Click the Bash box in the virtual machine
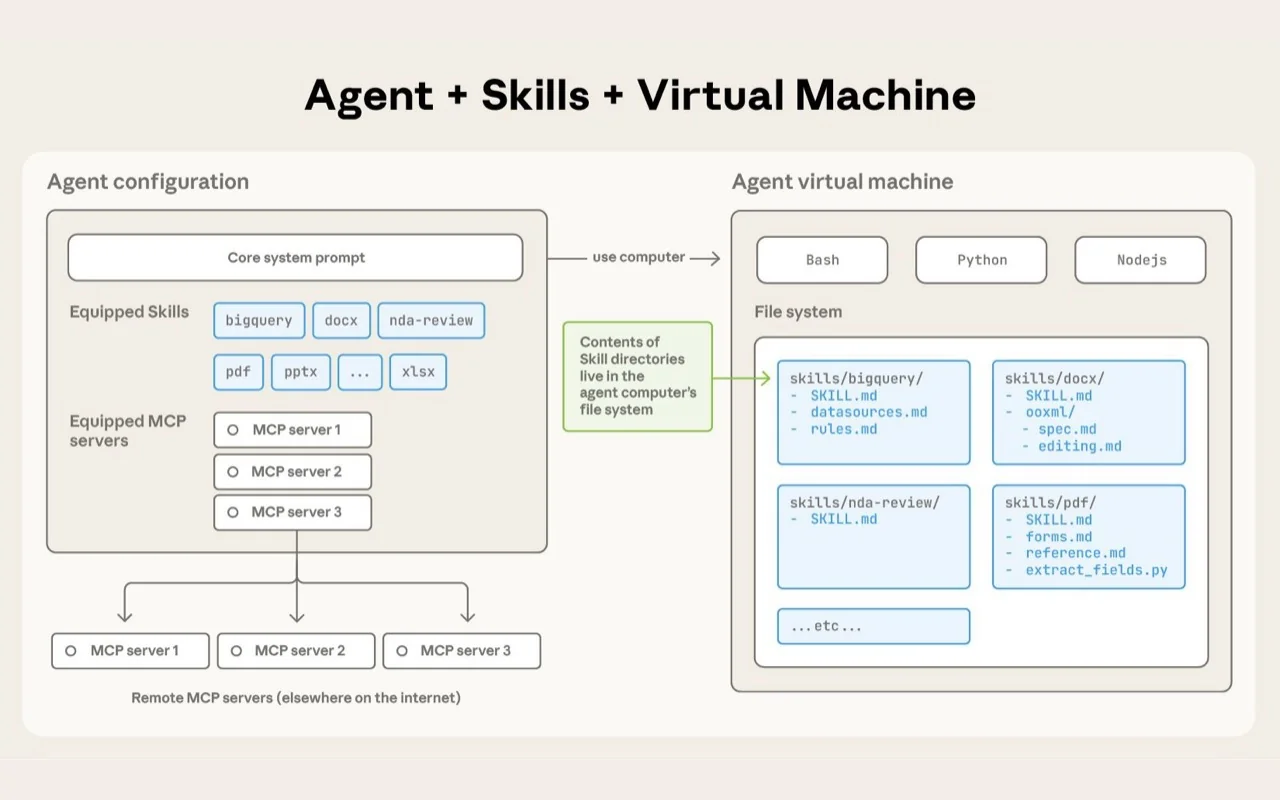This screenshot has width=1280, height=800. pyautogui.click(x=822, y=260)
